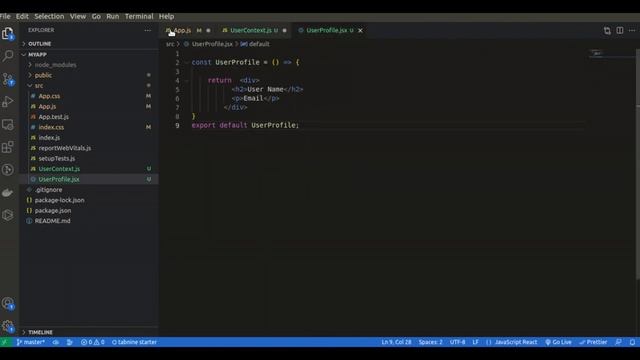Image resolution: width=640 pixels, height=360 pixels.
Task: Change LF end of line sequence
Action: (x=476, y=342)
